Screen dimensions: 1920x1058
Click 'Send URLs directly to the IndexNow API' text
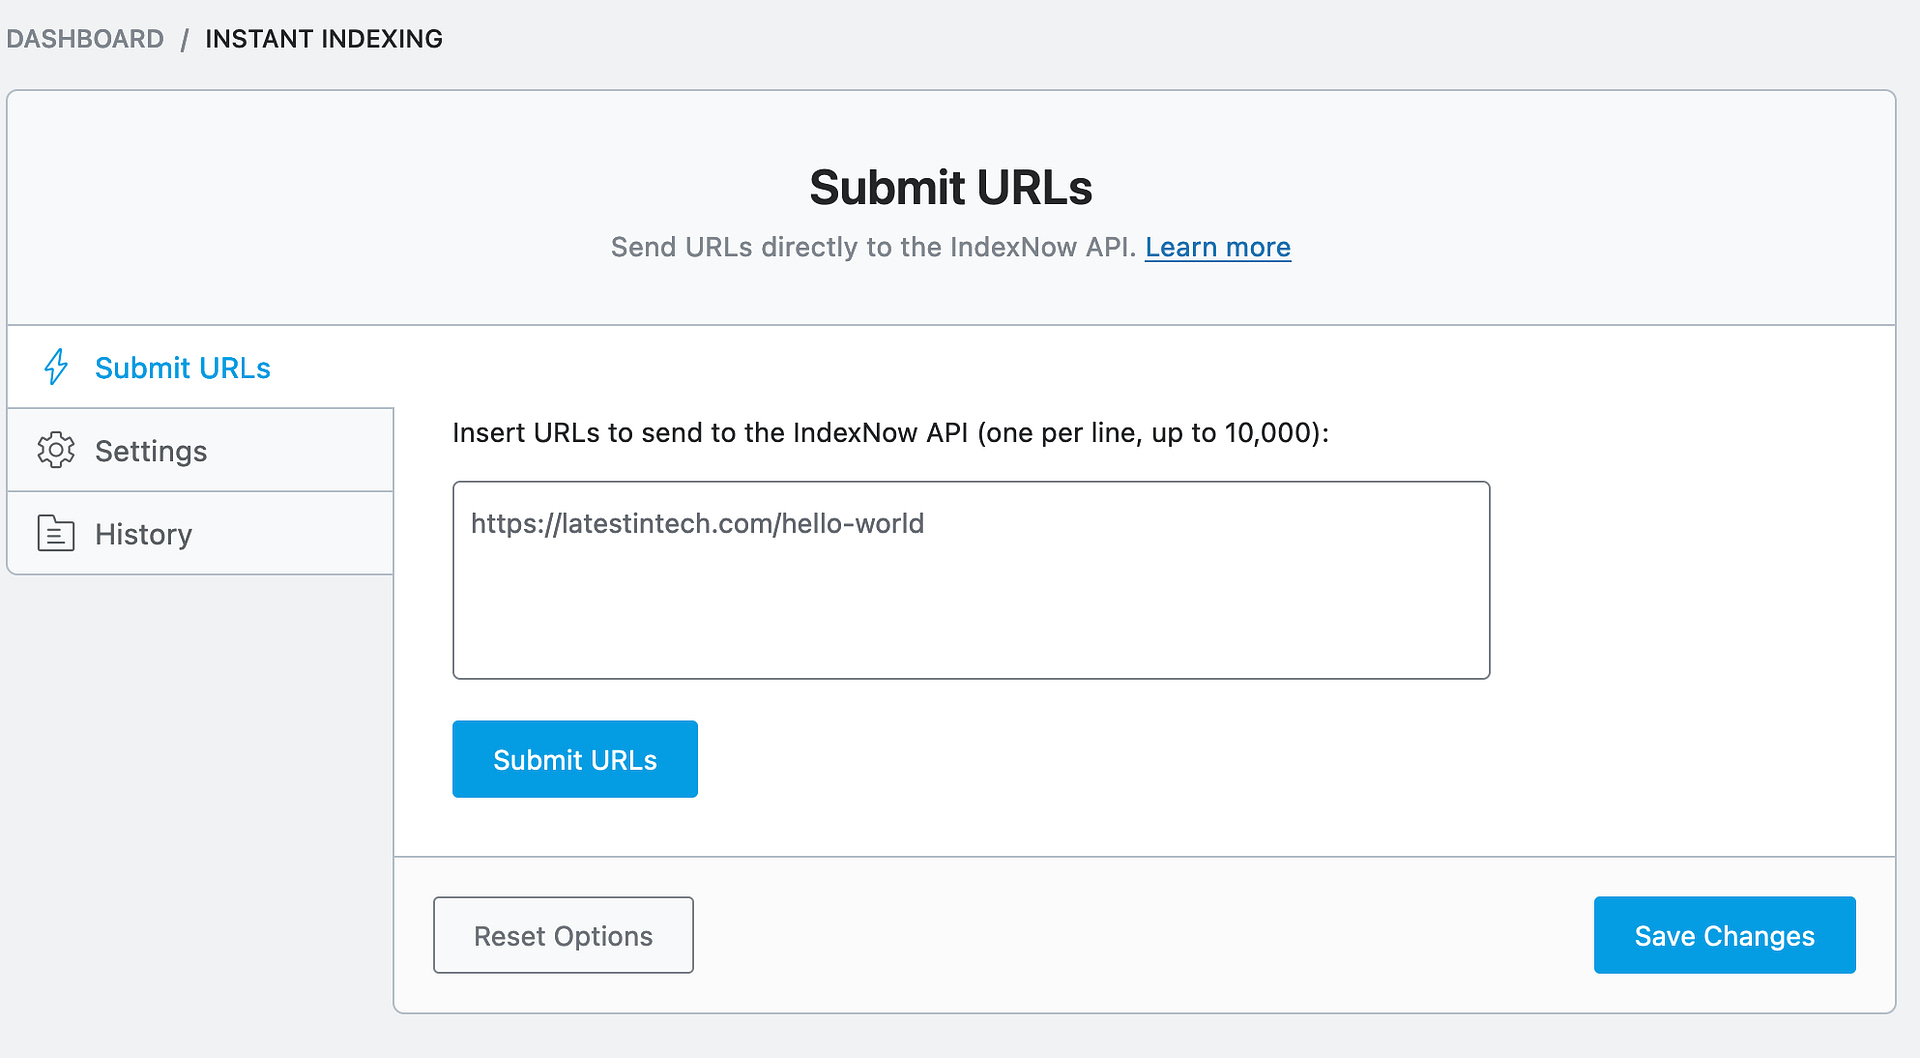point(873,247)
